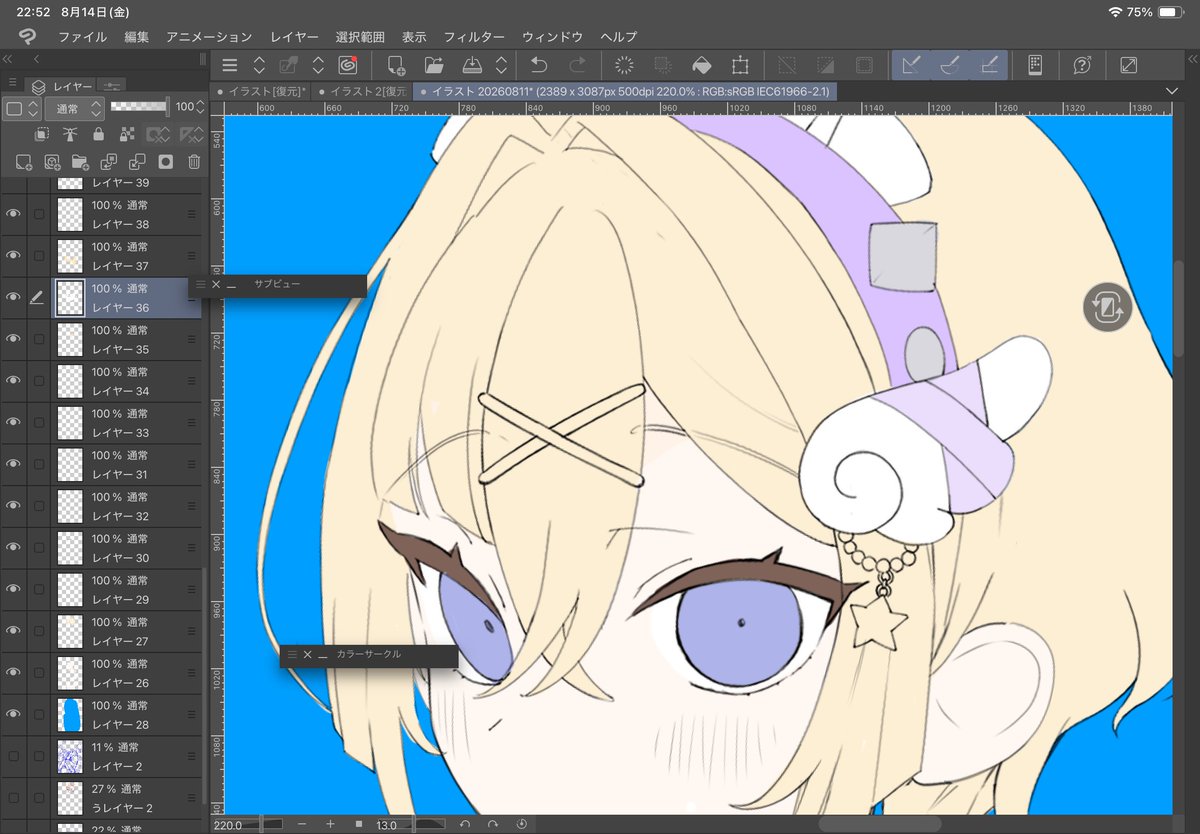1200x834 pixels.
Task: Open Clip Studio launcher icon in toolbar
Action: (348, 66)
